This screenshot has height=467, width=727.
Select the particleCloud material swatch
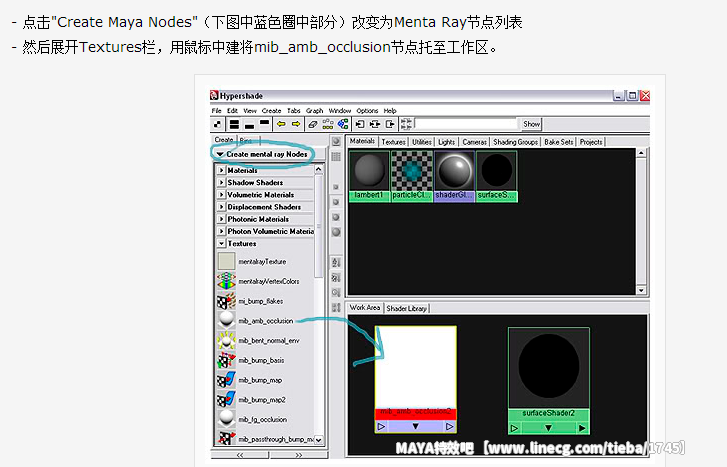[x=412, y=176]
